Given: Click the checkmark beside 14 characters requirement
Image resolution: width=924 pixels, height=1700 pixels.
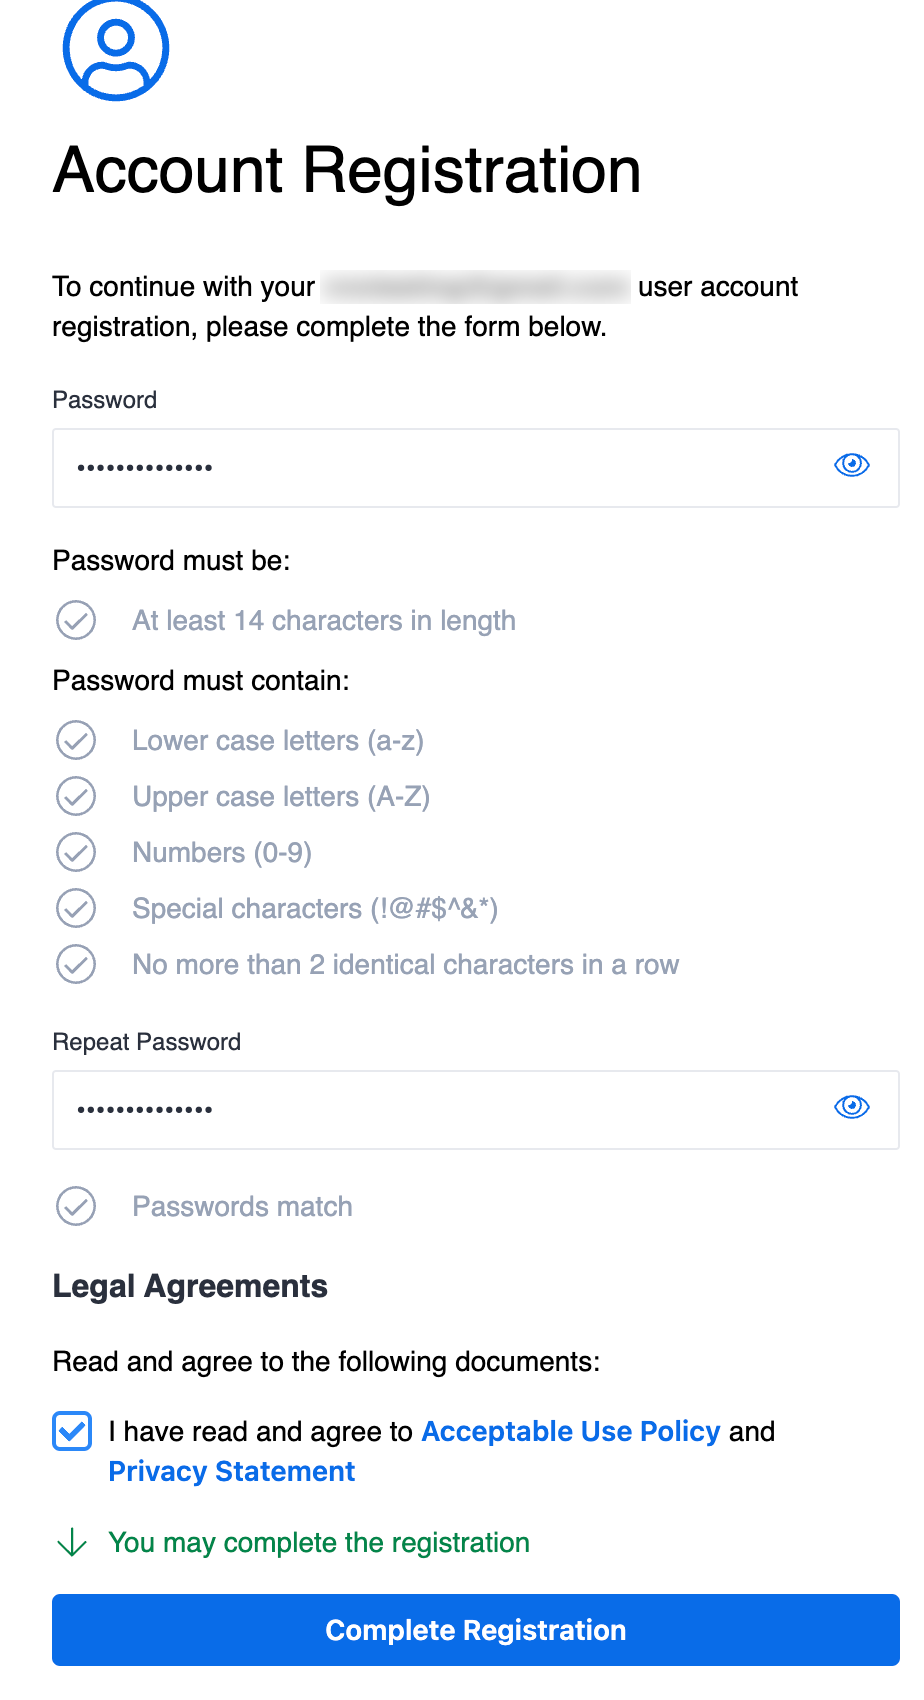Looking at the screenshot, I should click(76, 620).
